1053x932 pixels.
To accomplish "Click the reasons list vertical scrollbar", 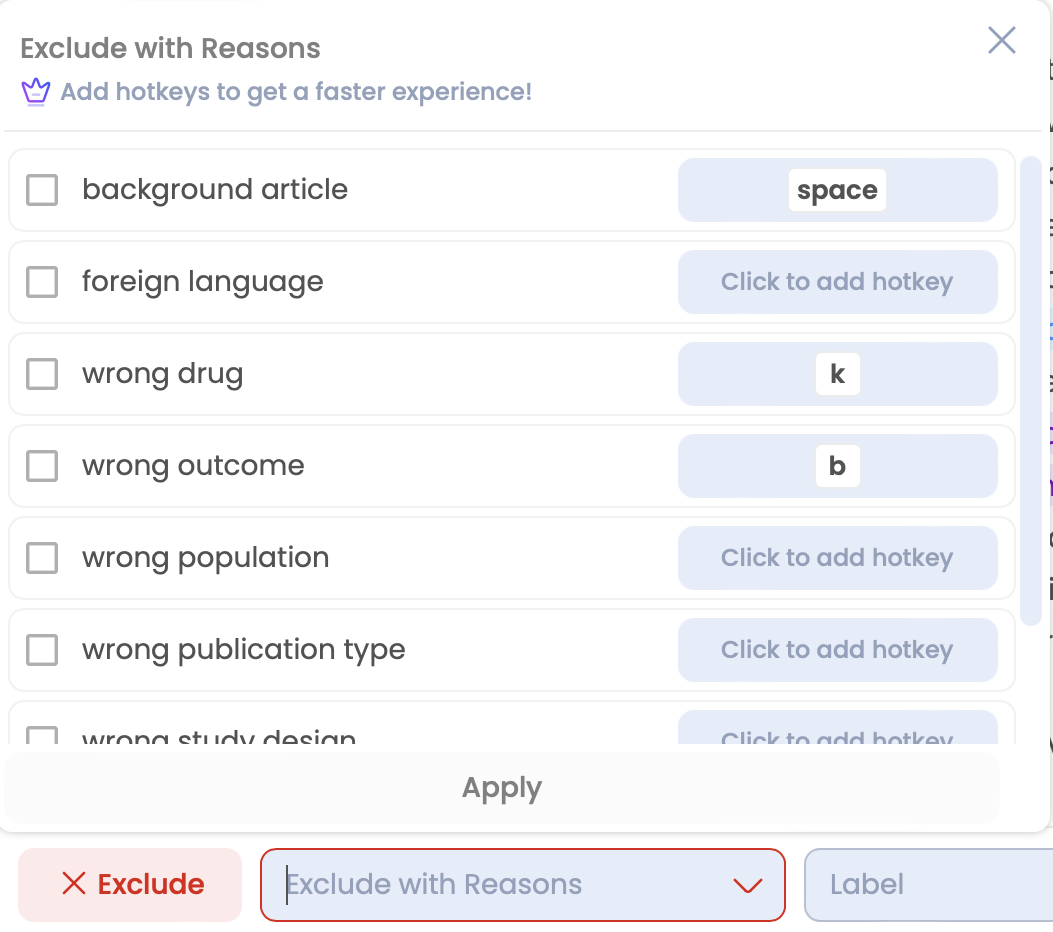I will click(x=1030, y=391).
